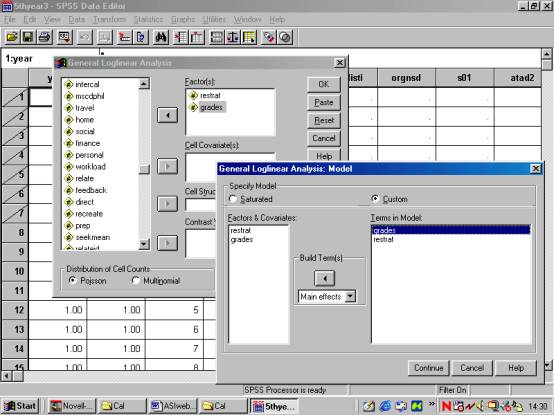The height and width of the screenshot is (415, 554).
Task: Click the variable list scroll-up arrow
Action: pos(144,84)
